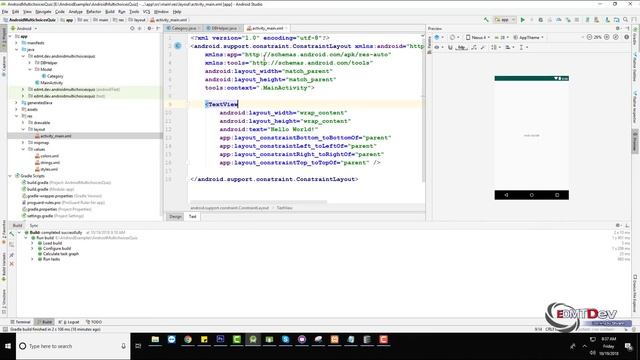Open the Sync tab in build panel
This screenshot has width=640, height=360.
pyautogui.click(x=33, y=225)
